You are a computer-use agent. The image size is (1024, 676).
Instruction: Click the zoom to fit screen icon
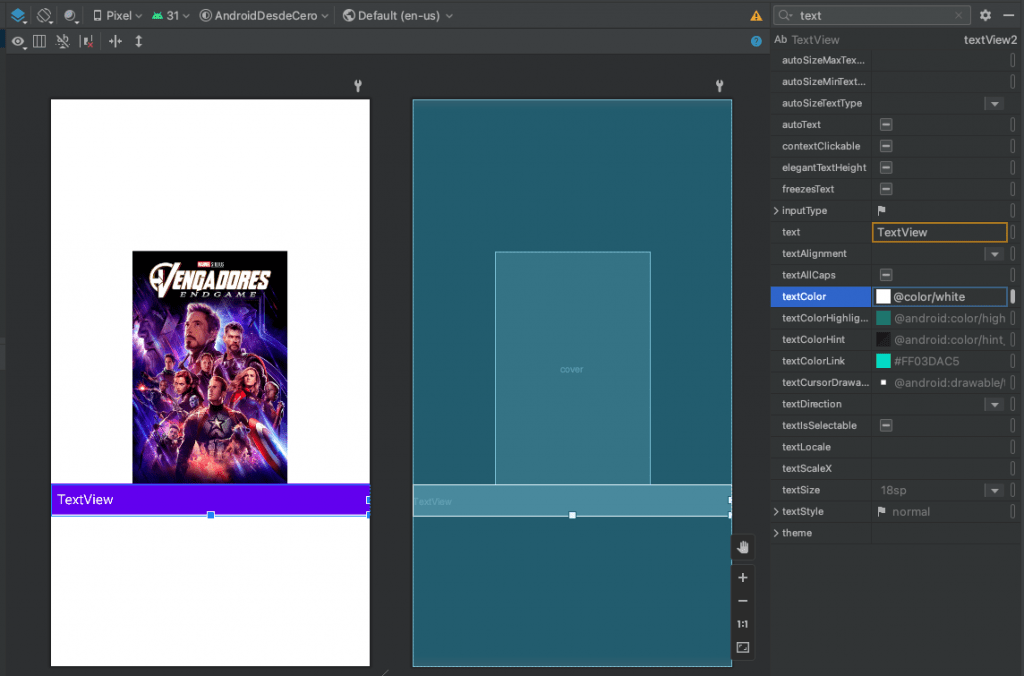pos(743,647)
